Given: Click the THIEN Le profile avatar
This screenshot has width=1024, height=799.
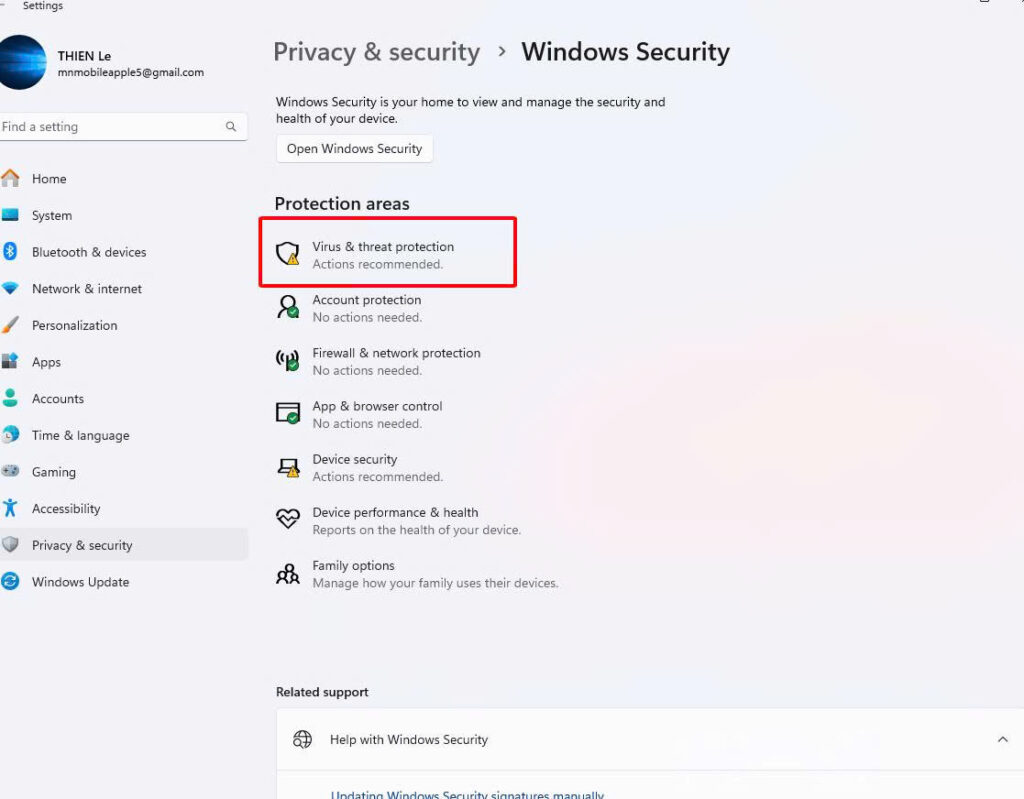Looking at the screenshot, I should coord(22,62).
